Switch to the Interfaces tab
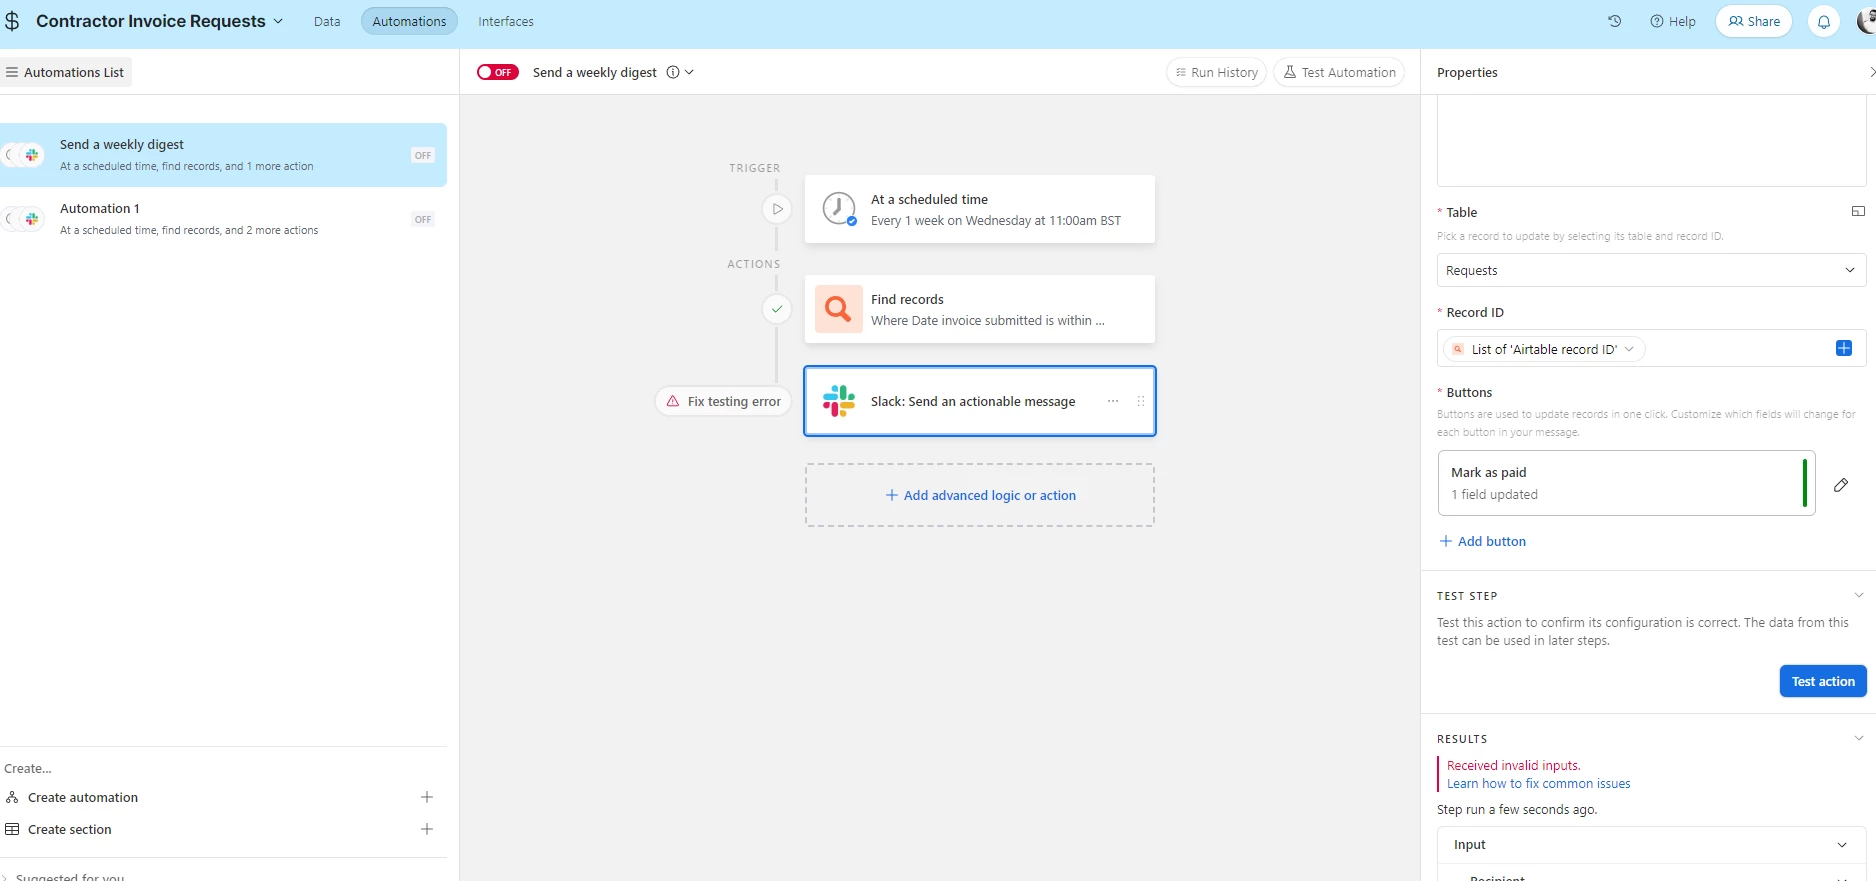 [506, 21]
